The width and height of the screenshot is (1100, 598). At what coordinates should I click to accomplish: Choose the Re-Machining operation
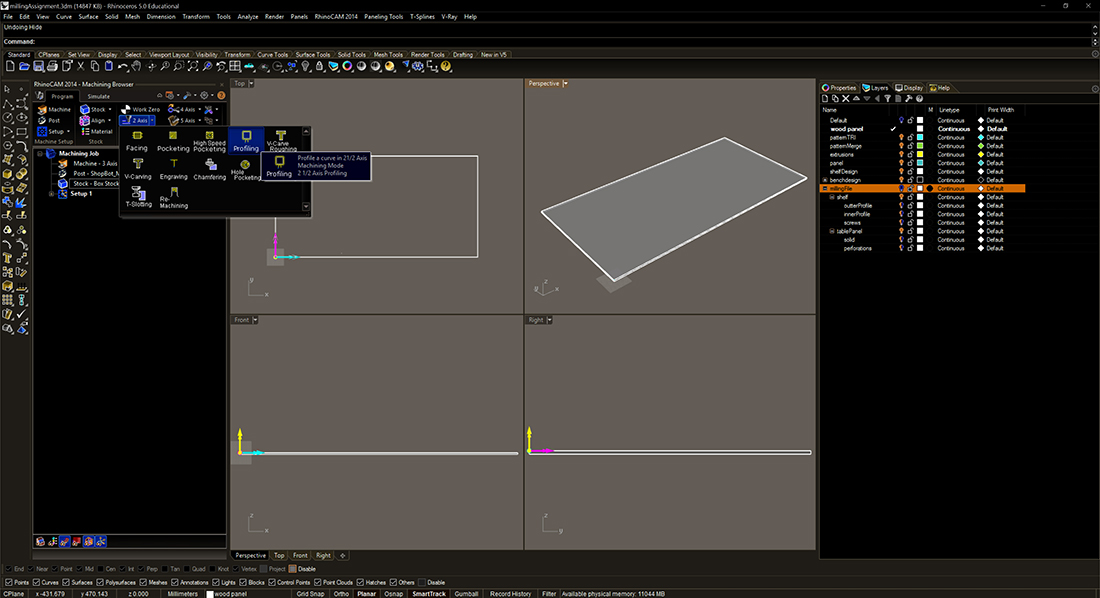tap(173, 197)
